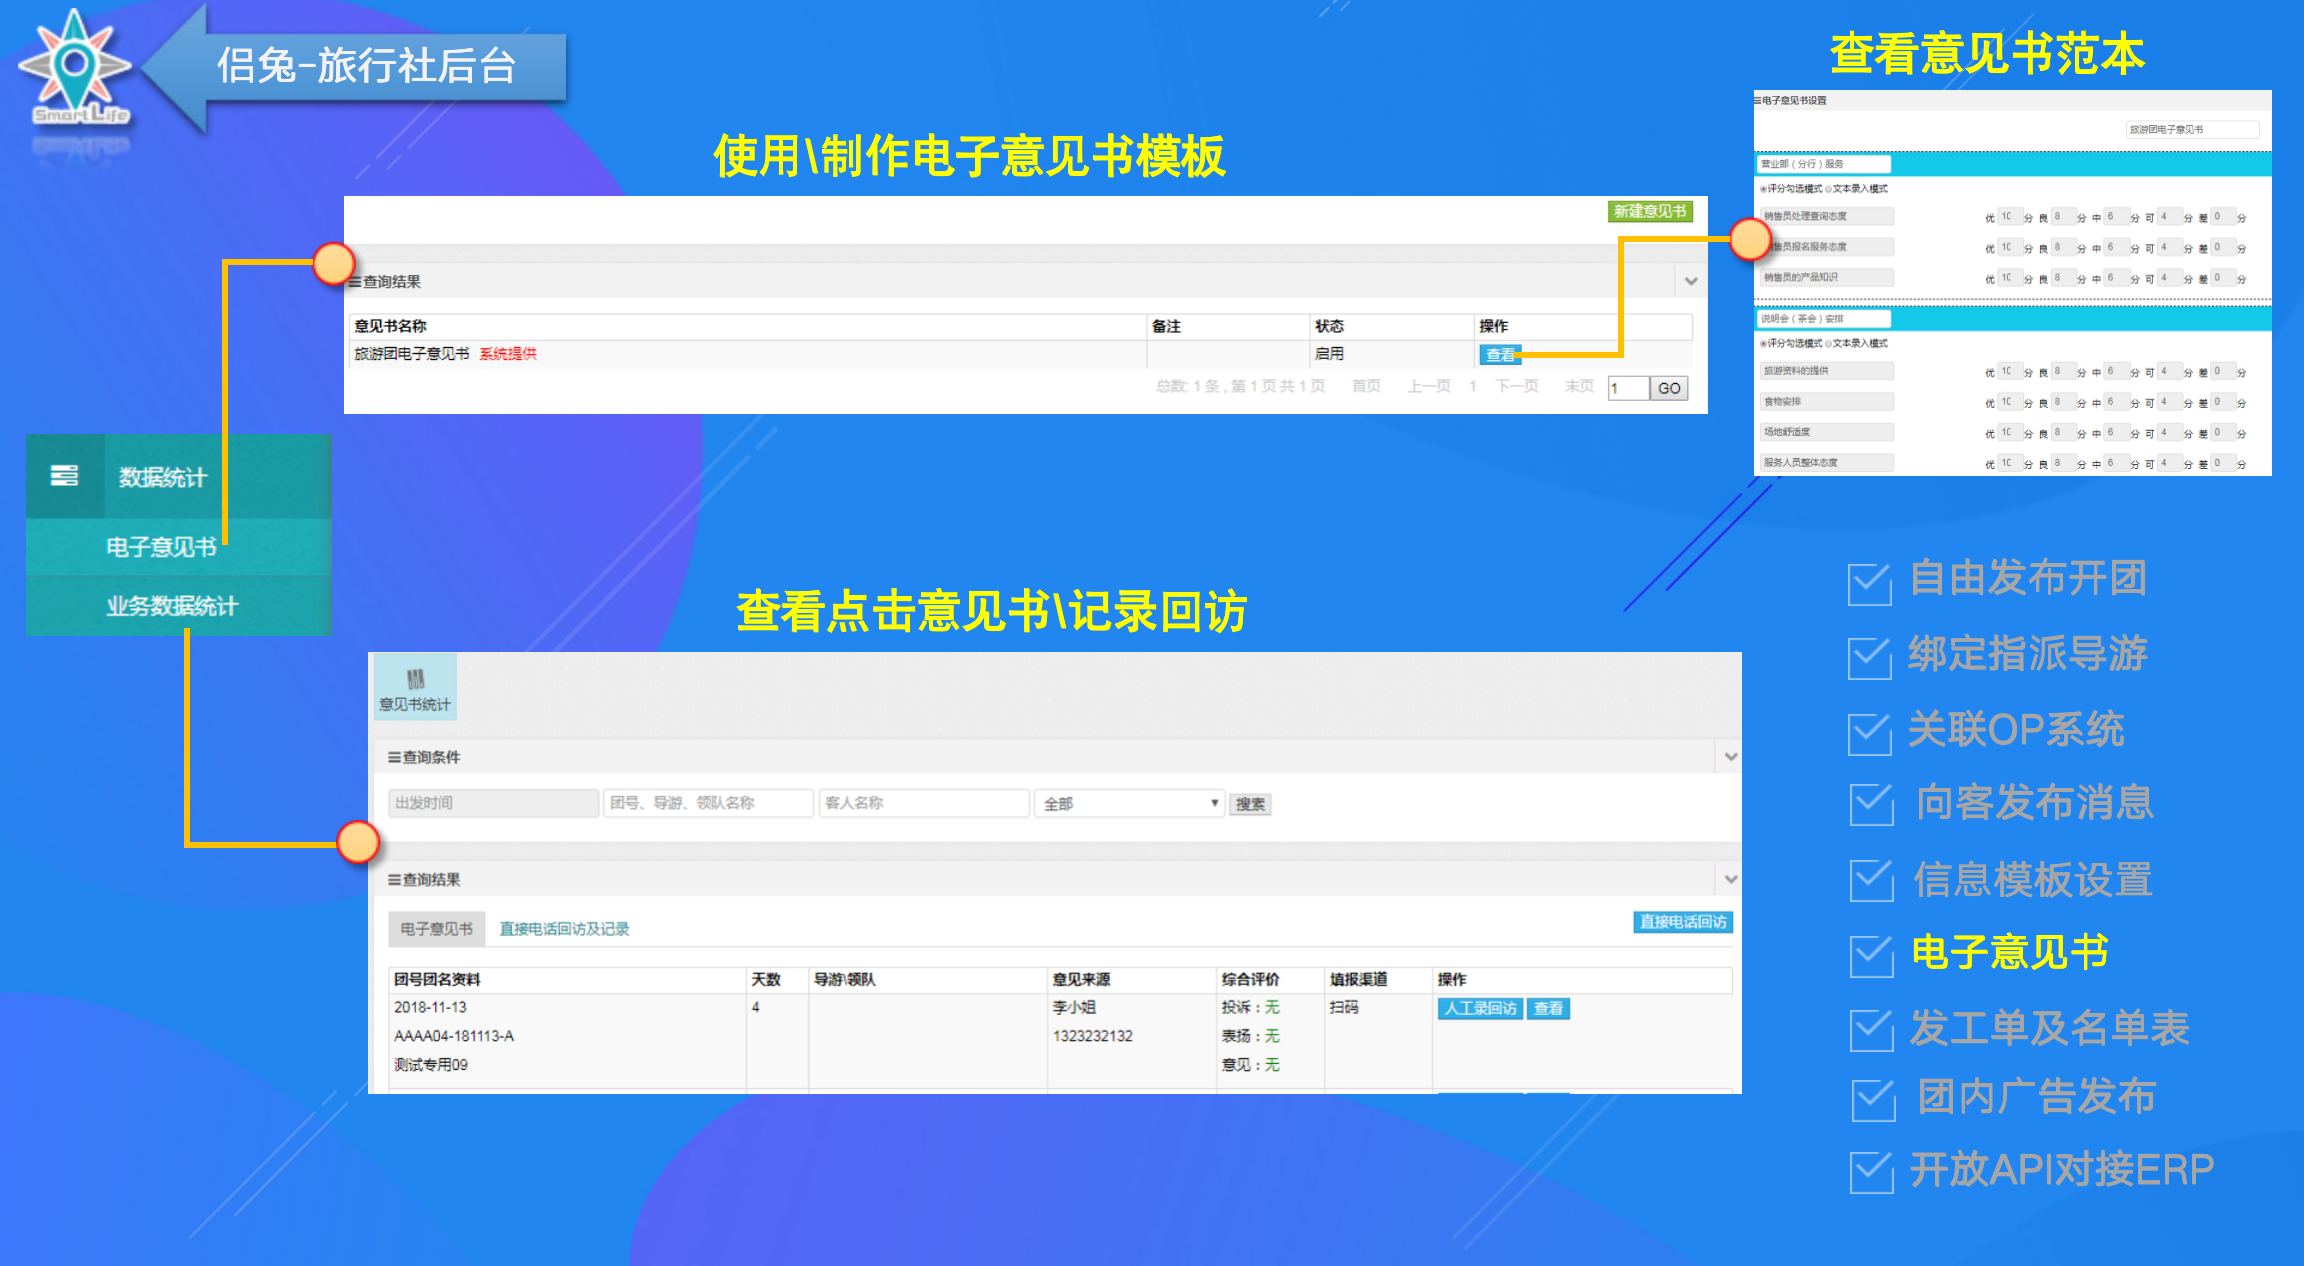The width and height of the screenshot is (2304, 1266).
Task: Click group code AAAA04-181113-A
Action: (x=454, y=1036)
